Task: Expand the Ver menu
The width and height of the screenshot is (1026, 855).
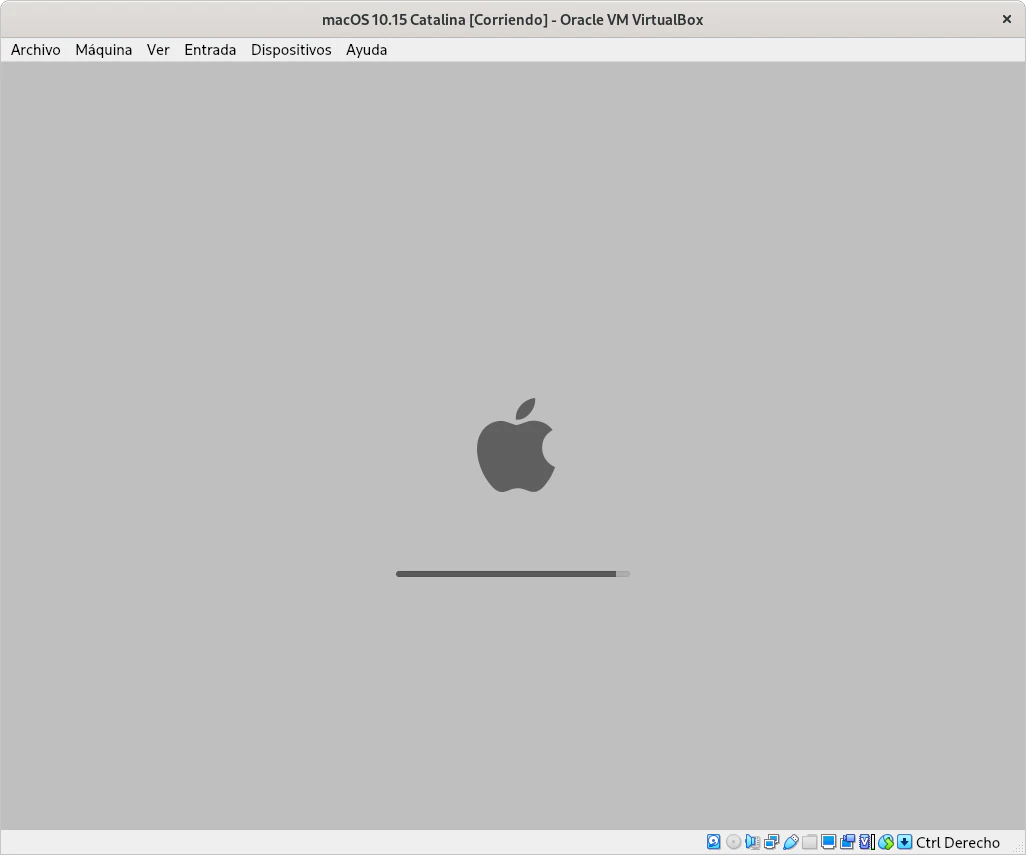Action: [158, 50]
